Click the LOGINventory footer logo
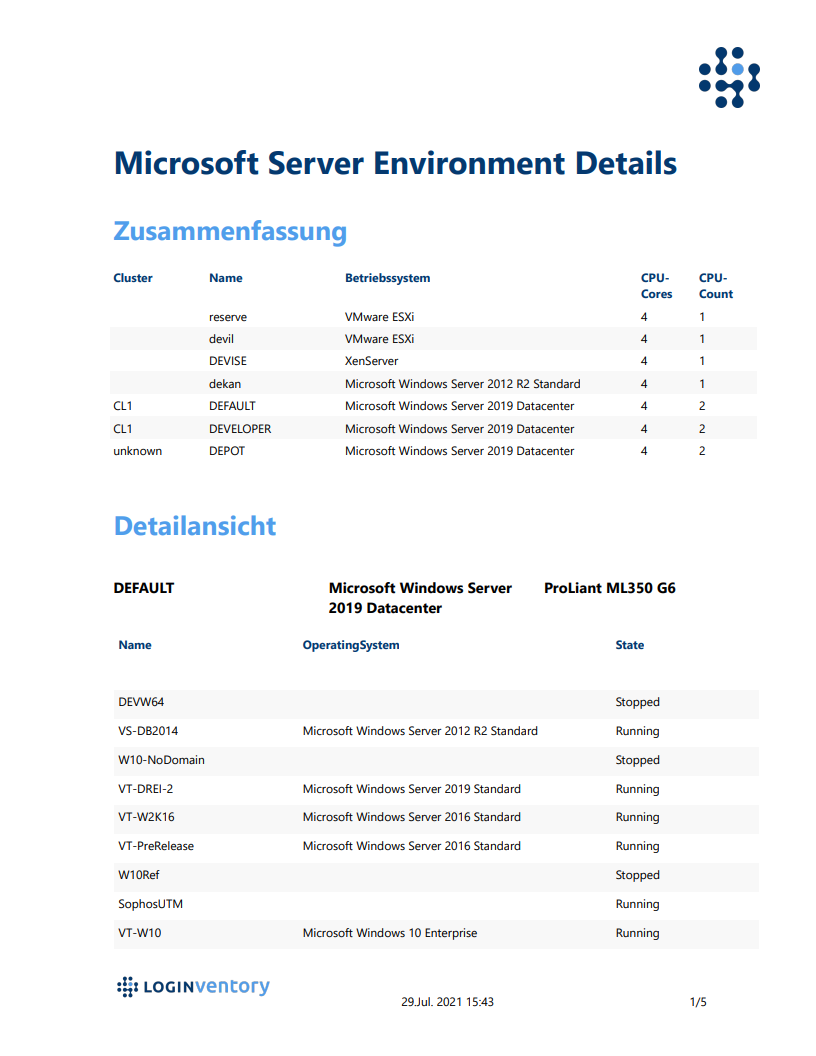Image resolution: width=816 pixels, height=1056 pixels. point(193,987)
